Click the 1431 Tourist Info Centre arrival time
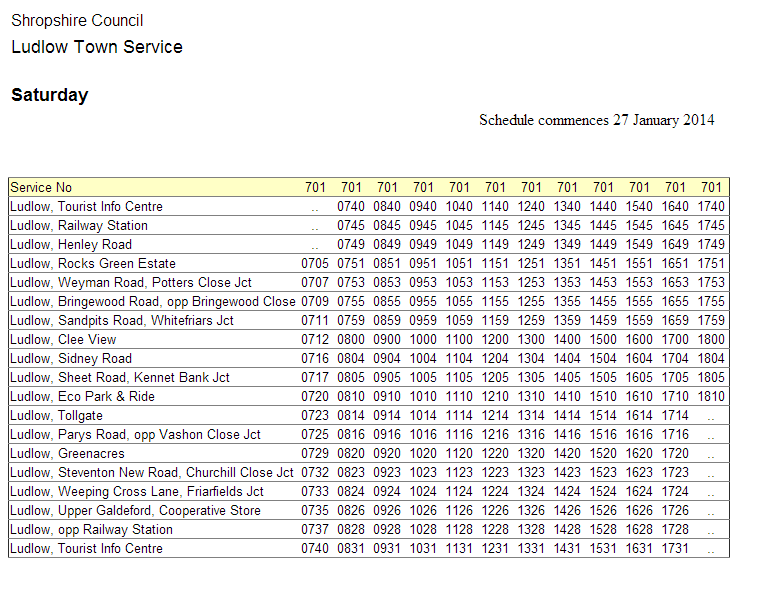This screenshot has height=602, width=776. (567, 549)
